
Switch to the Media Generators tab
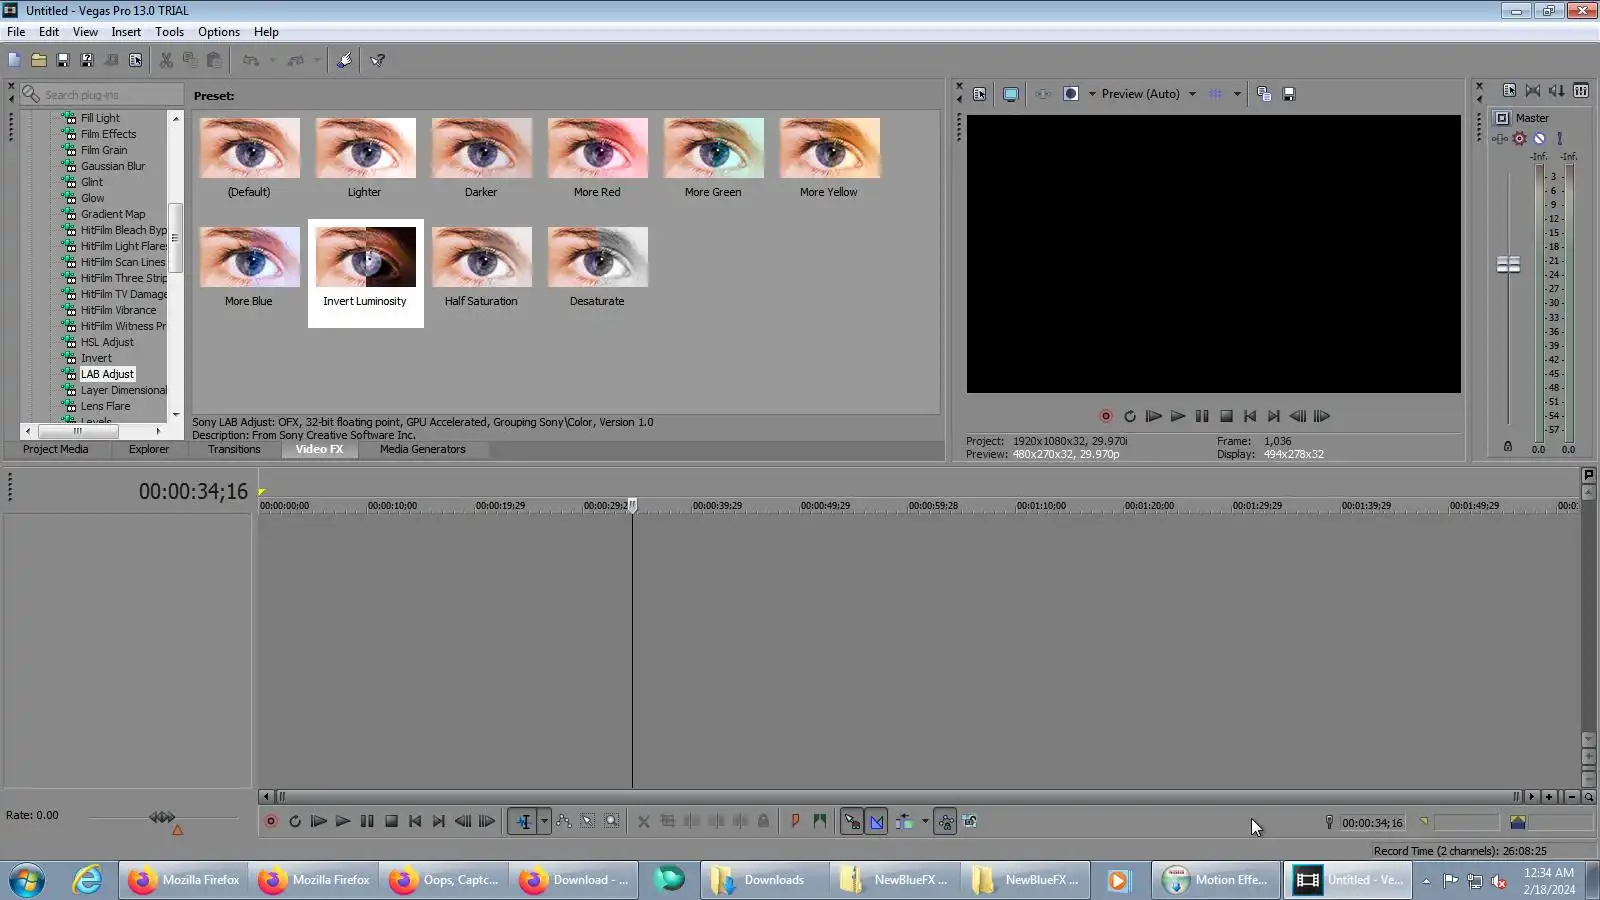tap(423, 450)
